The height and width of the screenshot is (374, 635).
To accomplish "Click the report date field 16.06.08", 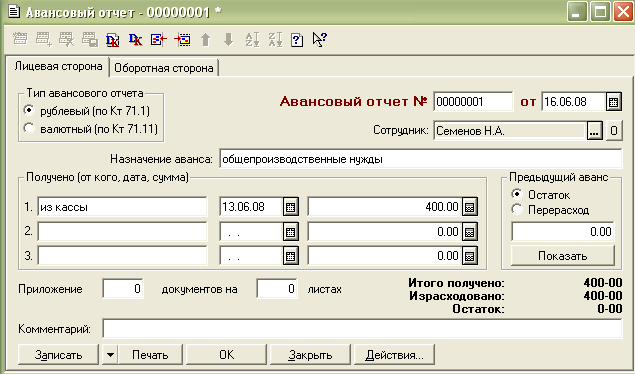I will 573,102.
